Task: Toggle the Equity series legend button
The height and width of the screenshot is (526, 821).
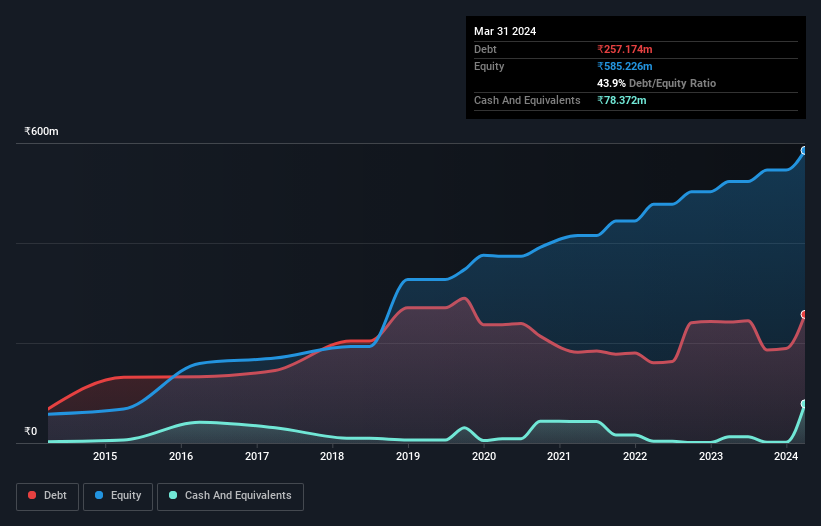Action: (x=118, y=496)
